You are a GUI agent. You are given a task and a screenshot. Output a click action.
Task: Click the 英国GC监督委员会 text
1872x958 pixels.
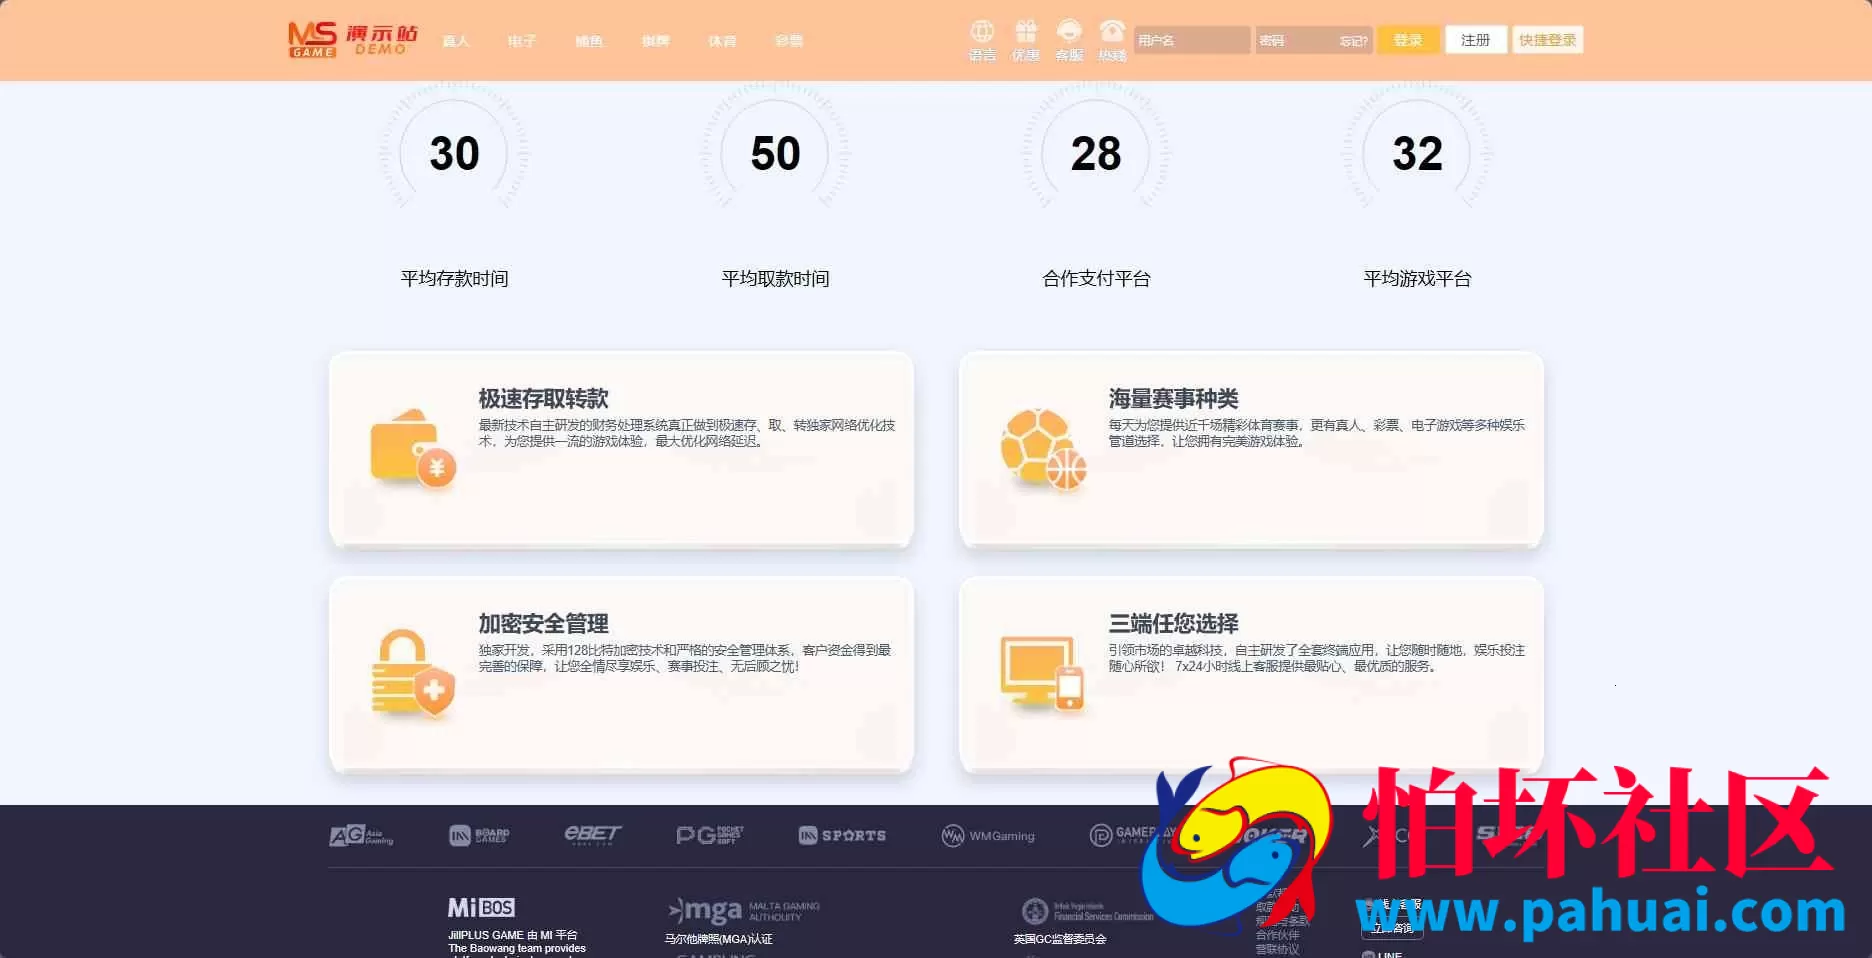click(x=1059, y=939)
